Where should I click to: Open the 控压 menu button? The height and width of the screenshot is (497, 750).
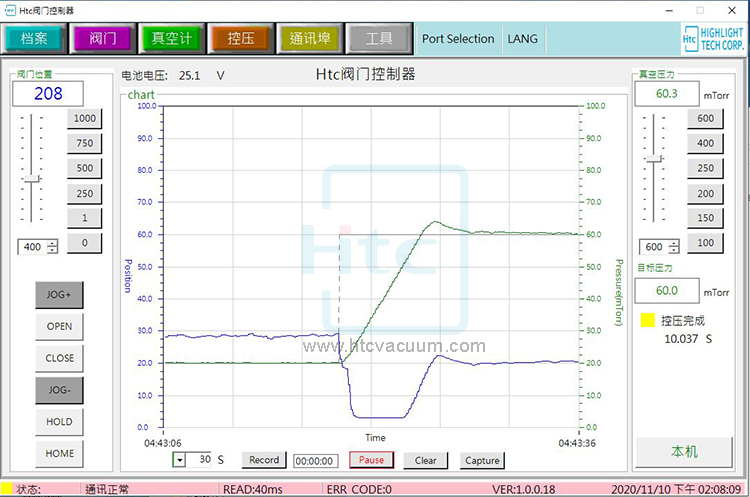[x=241, y=38]
